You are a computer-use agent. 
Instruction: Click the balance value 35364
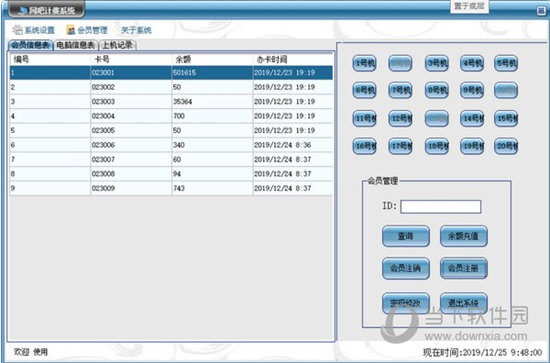(182, 102)
